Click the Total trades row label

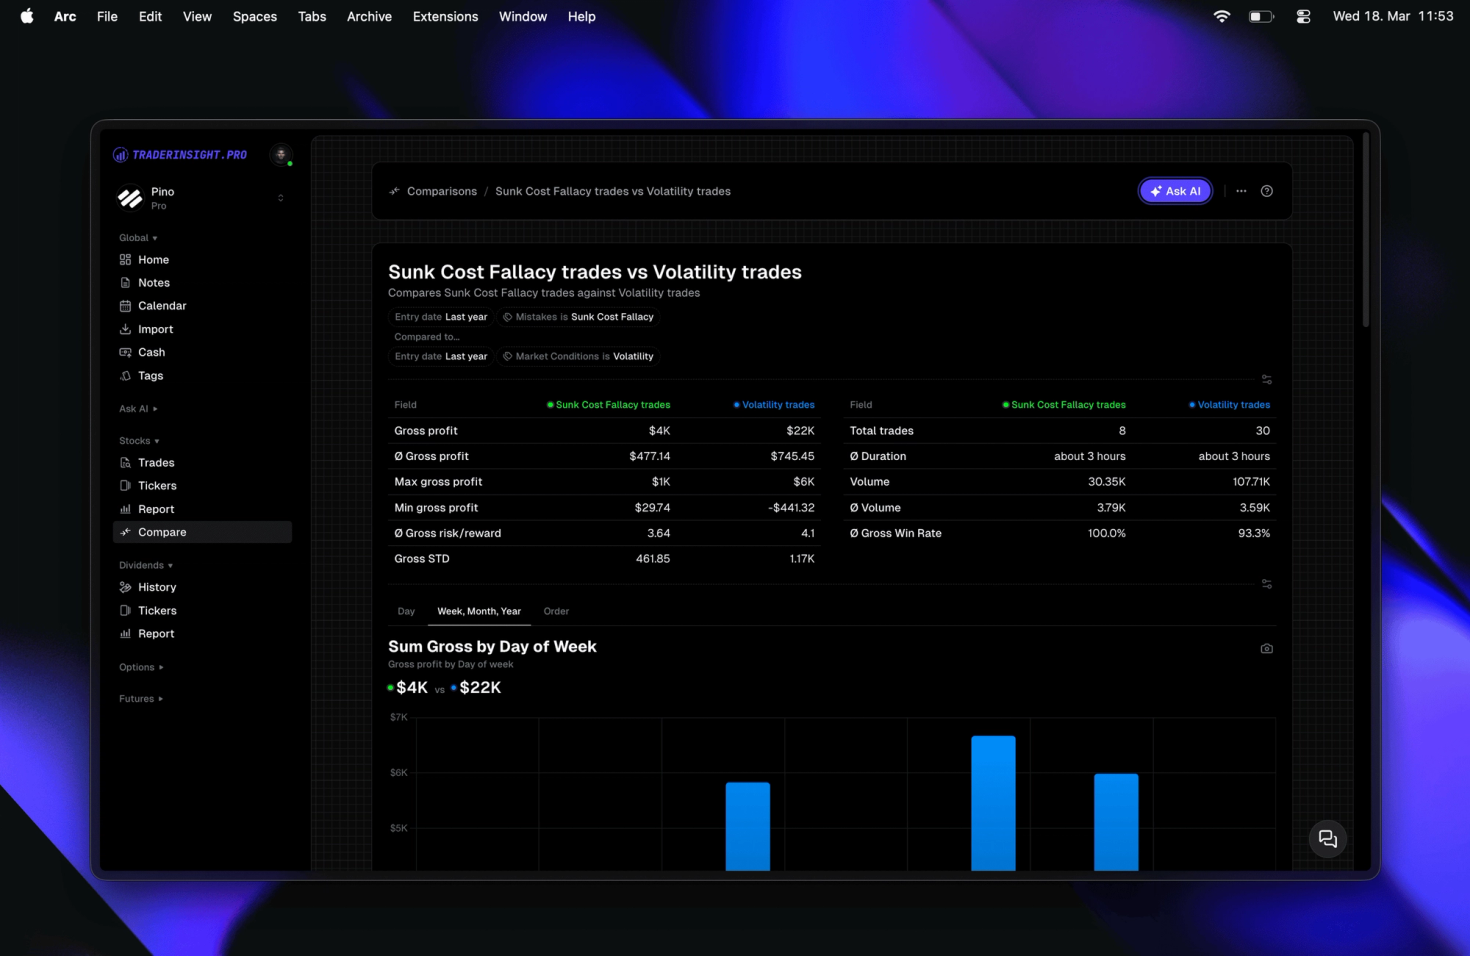pos(882,431)
